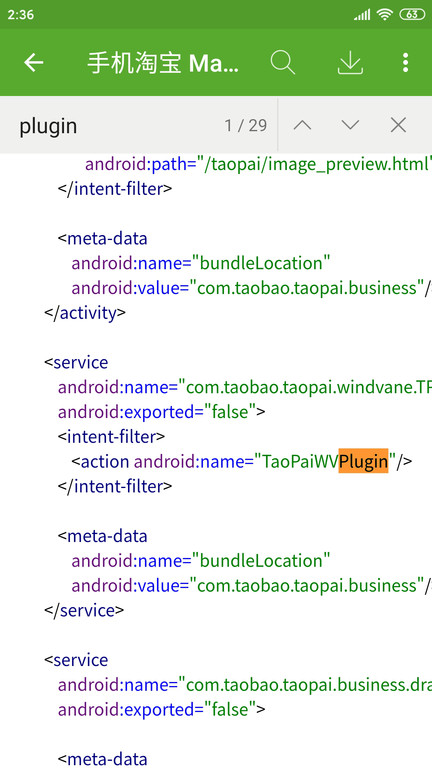This screenshot has height=768, width=432.
Task: Jump to next search match
Action: [x=350, y=125]
